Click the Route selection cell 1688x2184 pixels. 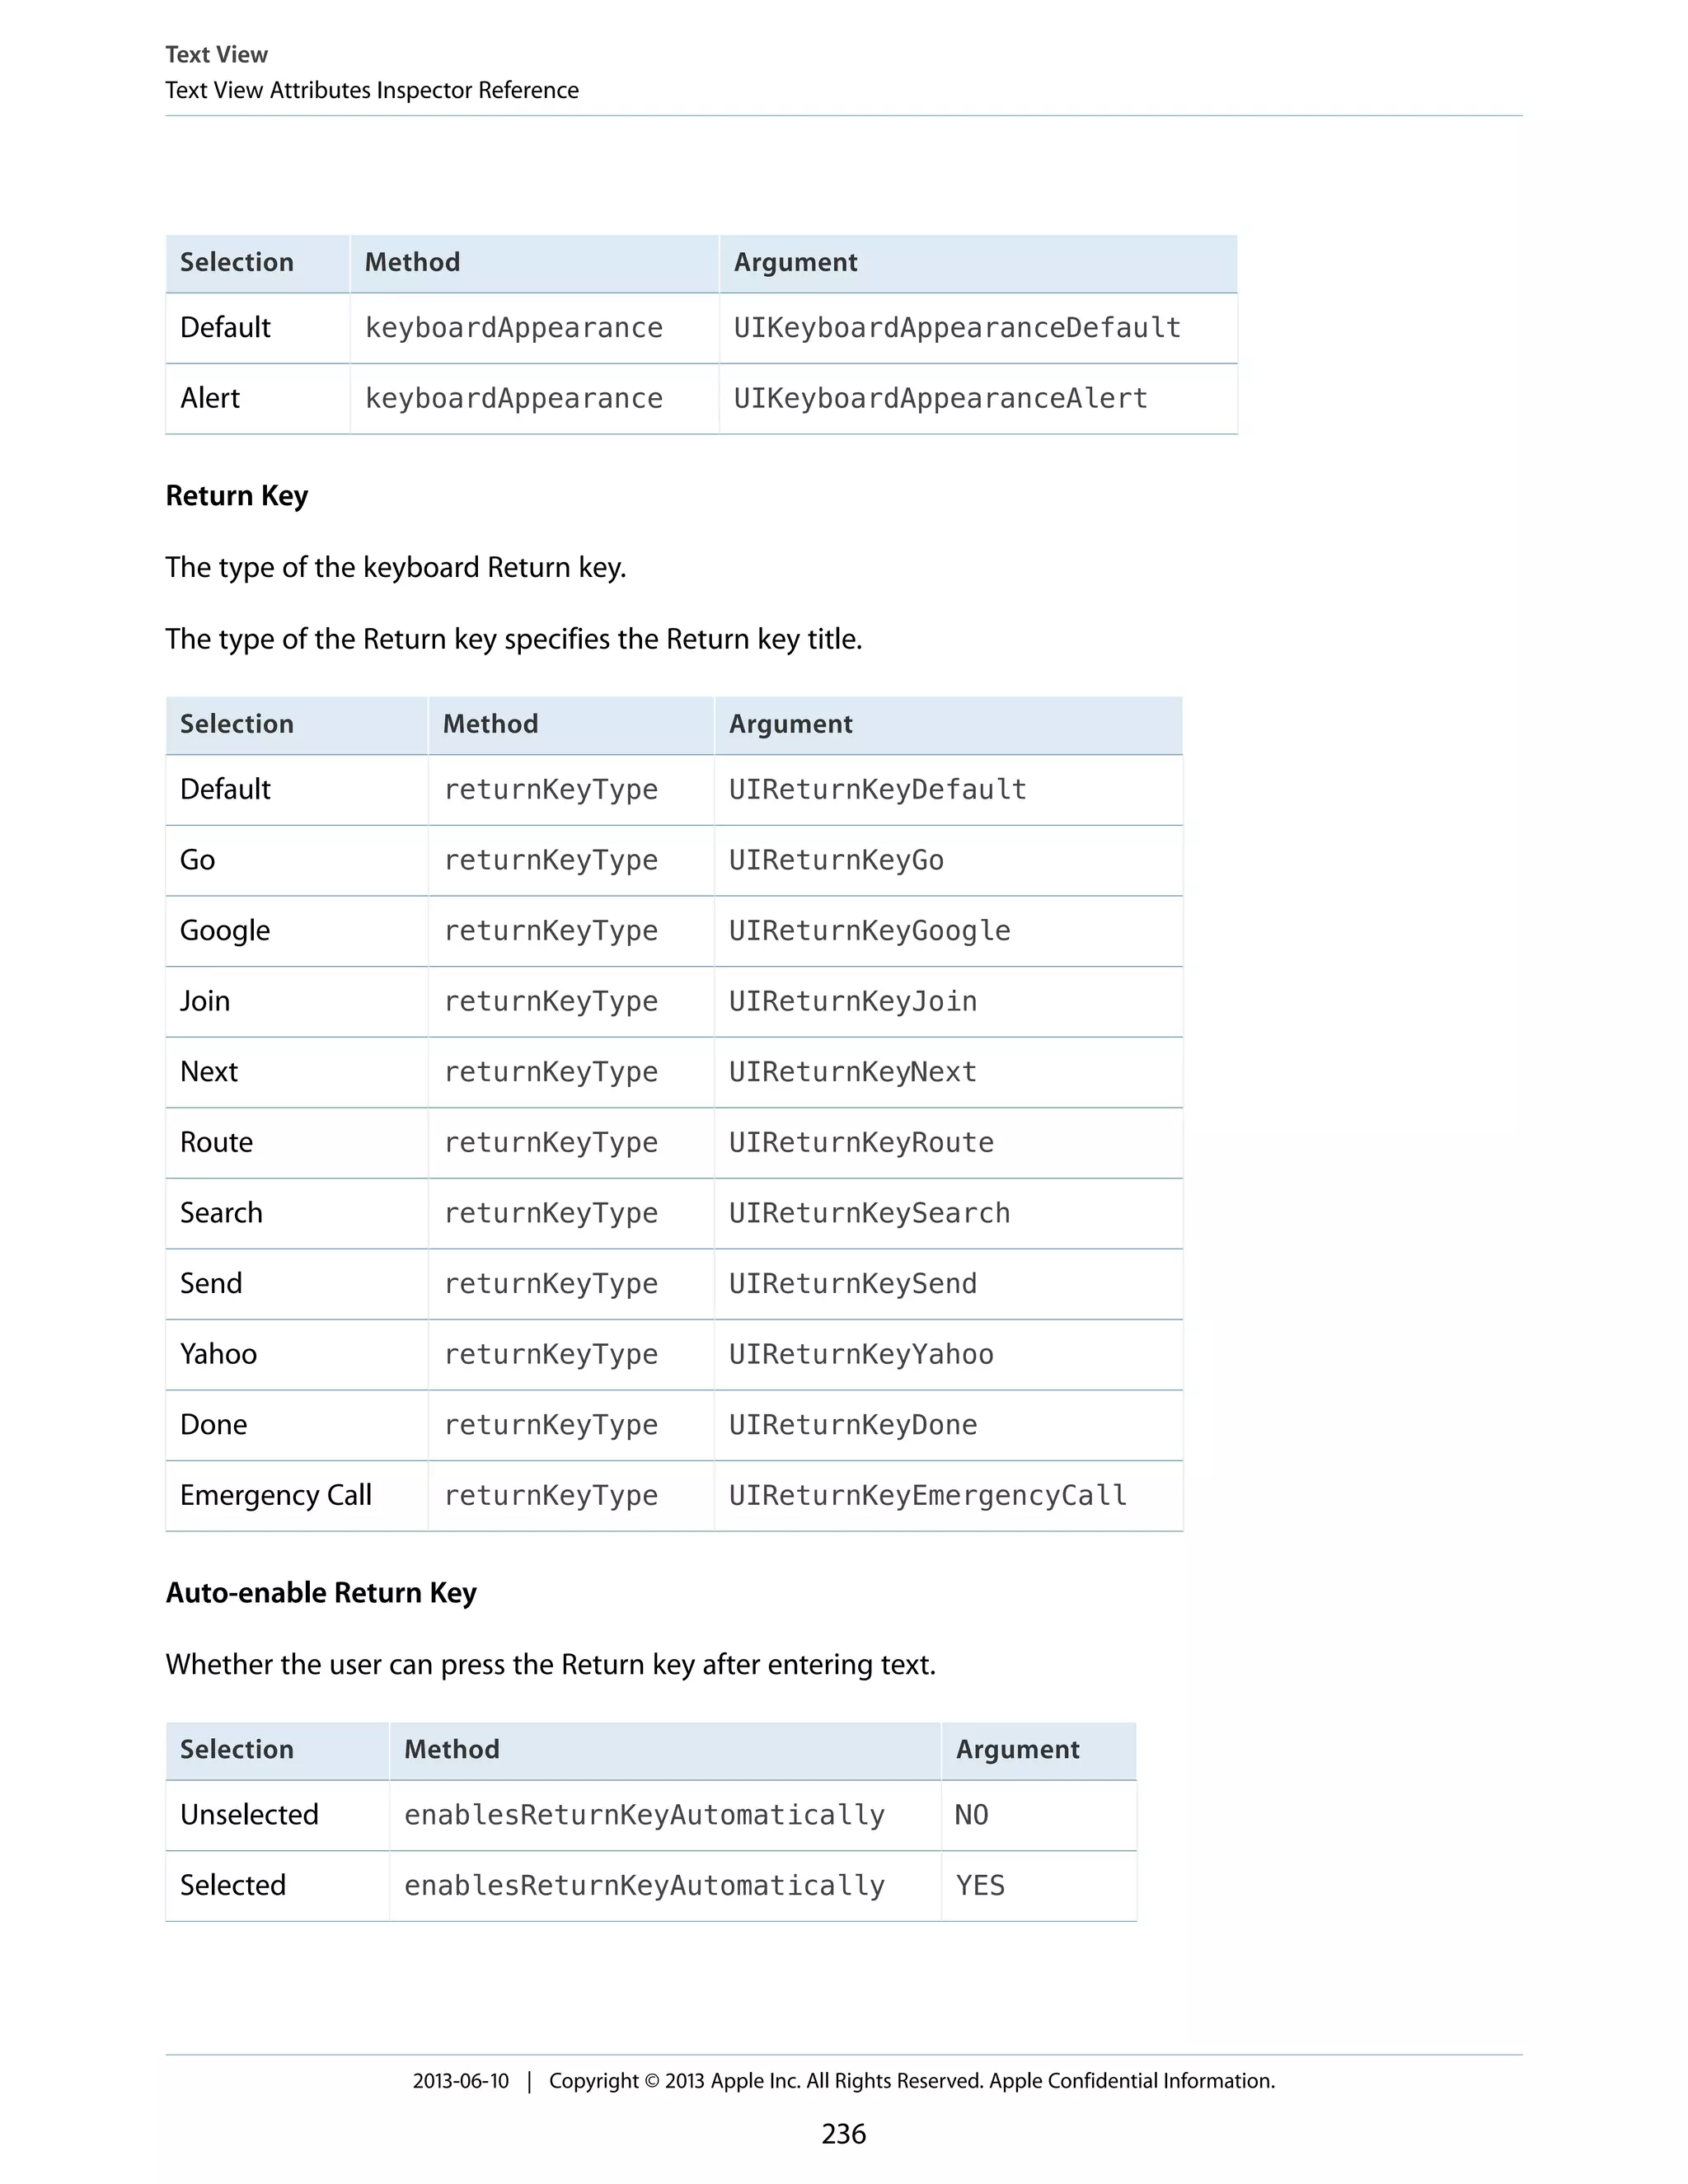(216, 1142)
